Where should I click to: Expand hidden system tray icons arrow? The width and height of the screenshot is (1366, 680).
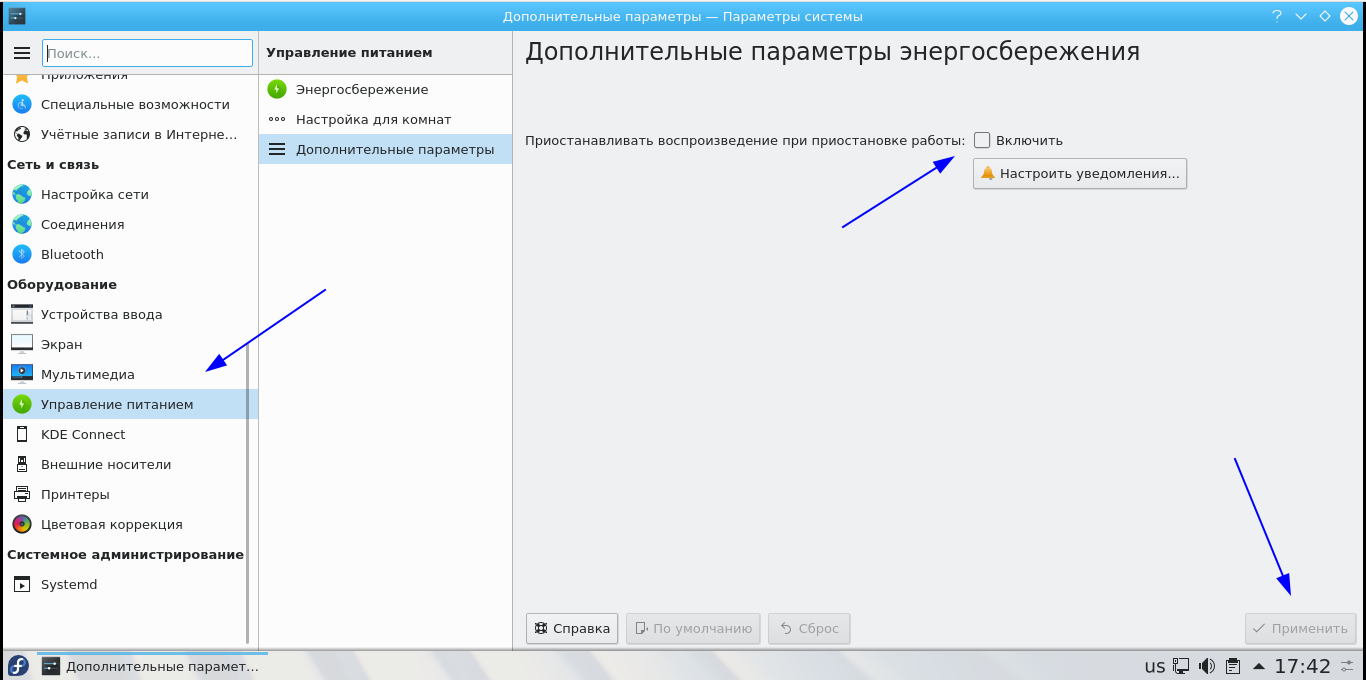pos(1258,666)
